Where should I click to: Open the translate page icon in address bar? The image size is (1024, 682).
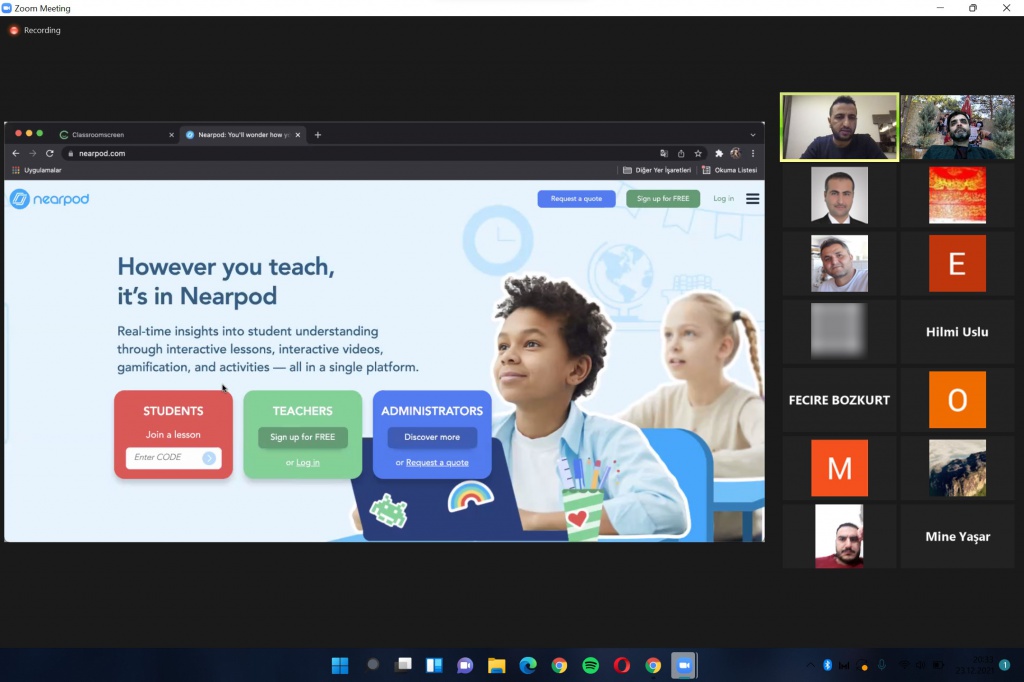pyautogui.click(x=664, y=154)
